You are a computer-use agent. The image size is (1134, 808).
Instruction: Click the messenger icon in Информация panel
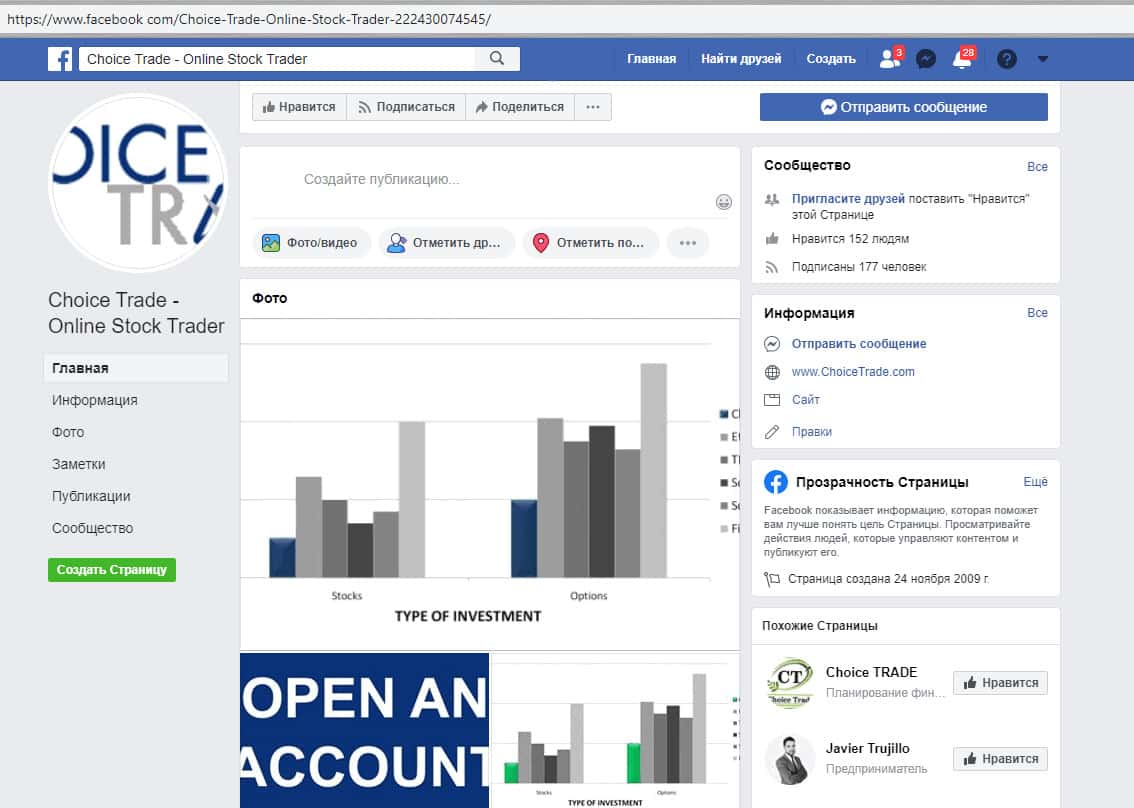tap(772, 344)
